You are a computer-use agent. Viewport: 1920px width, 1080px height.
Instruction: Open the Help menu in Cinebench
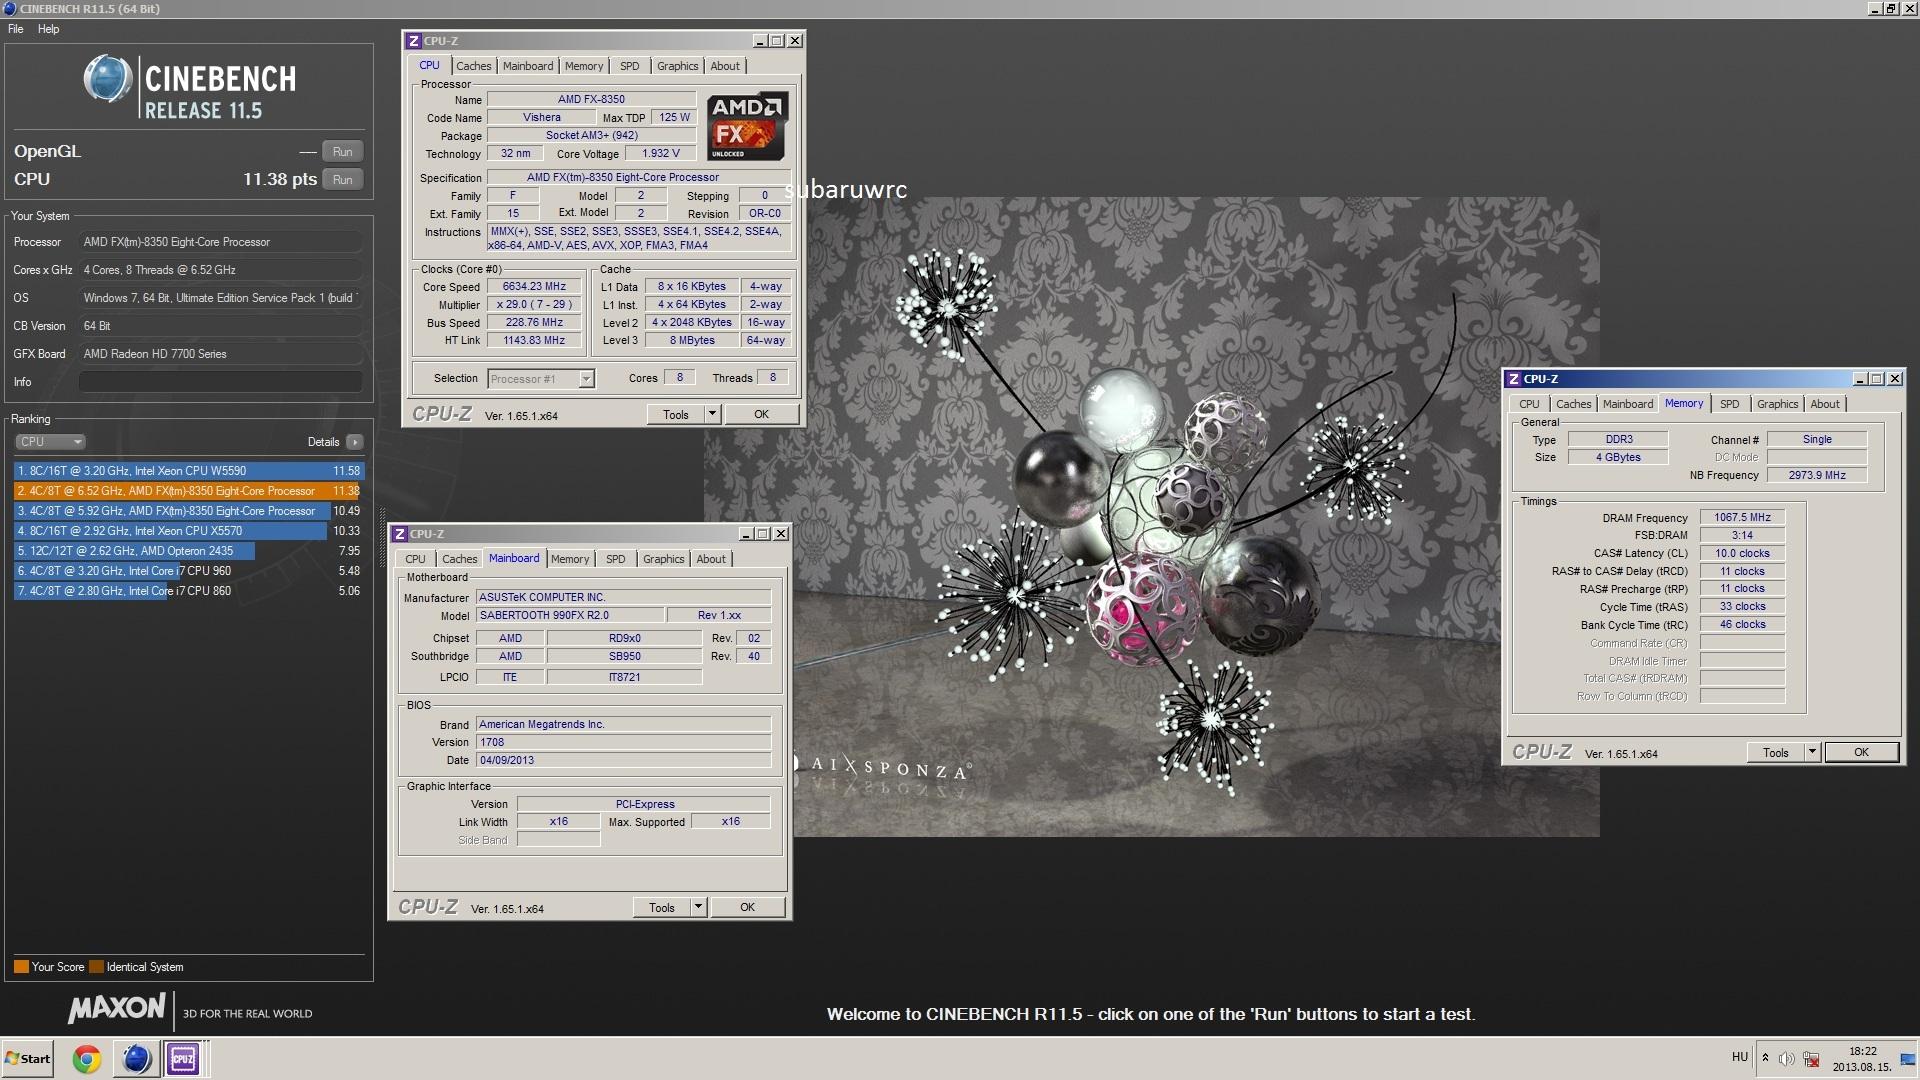(49, 29)
